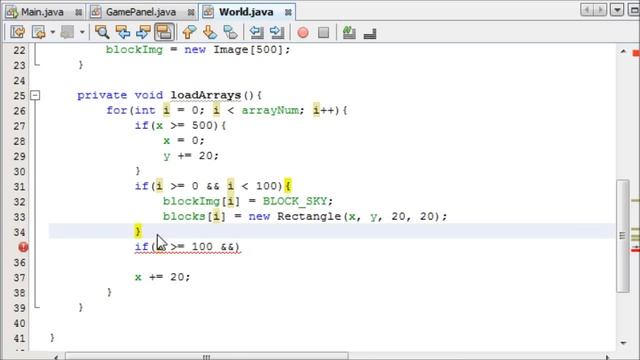Click the error marker on line 35
640x360 pixels.
click(x=23, y=247)
